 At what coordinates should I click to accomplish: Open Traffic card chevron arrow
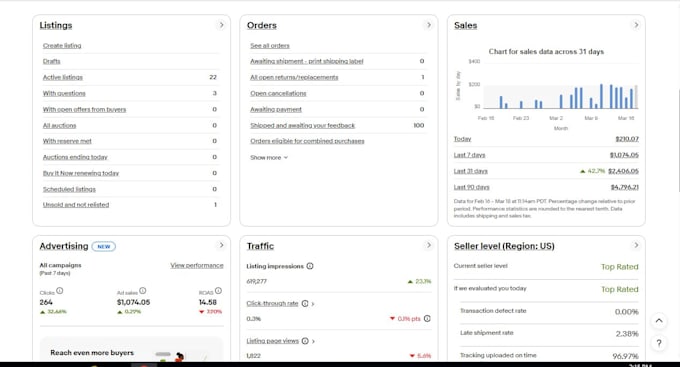[x=428, y=246]
